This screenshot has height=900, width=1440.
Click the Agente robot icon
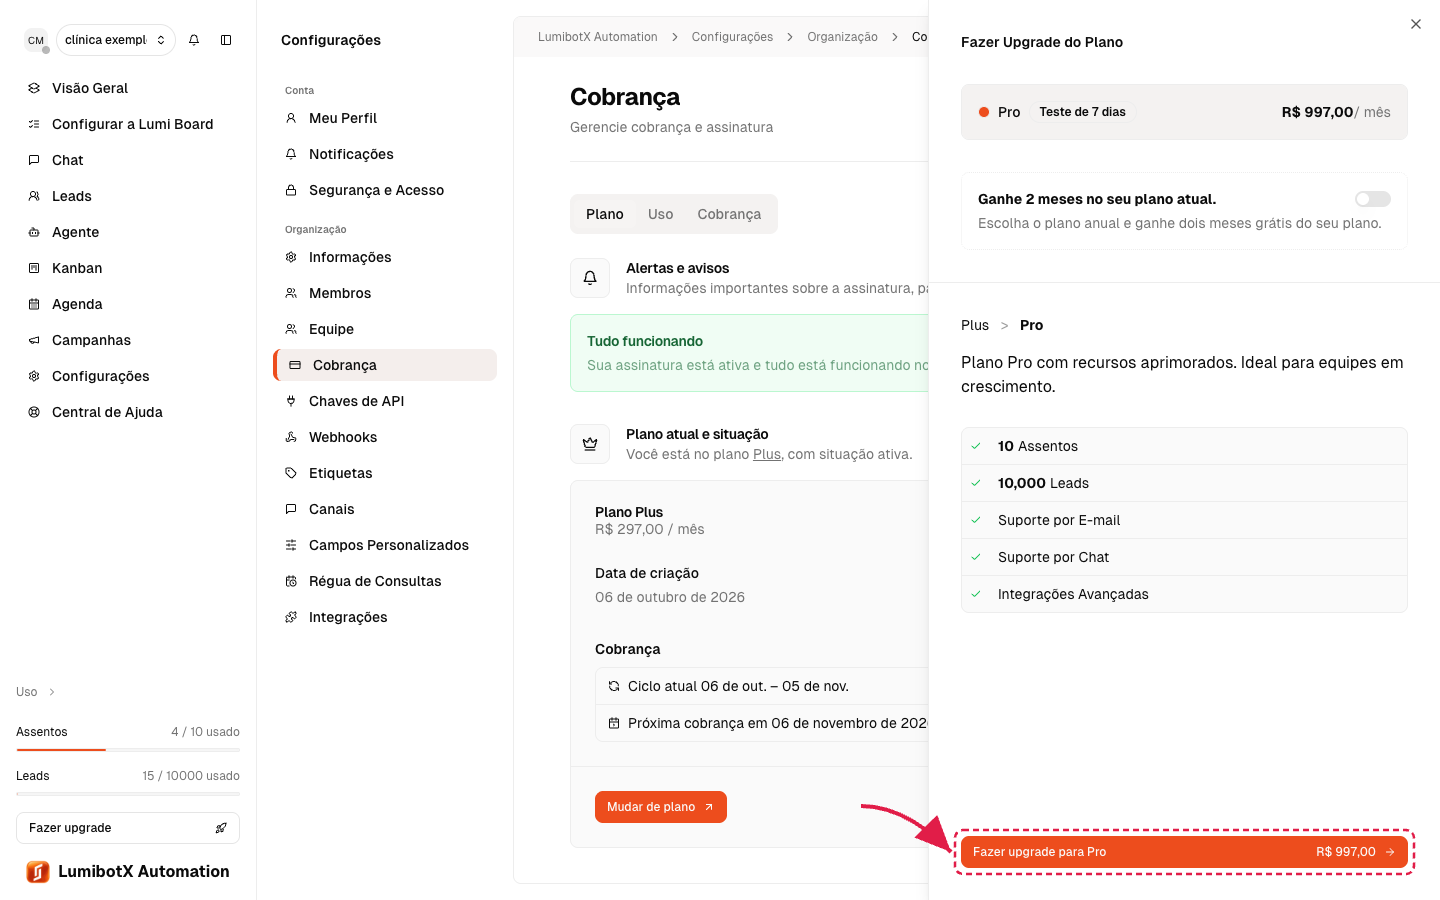[x=34, y=232]
